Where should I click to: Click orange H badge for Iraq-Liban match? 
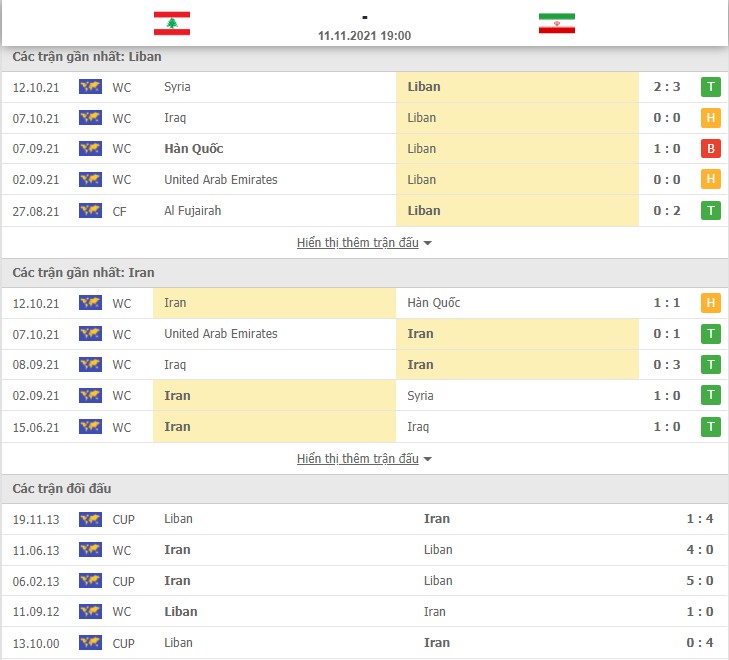(x=710, y=118)
